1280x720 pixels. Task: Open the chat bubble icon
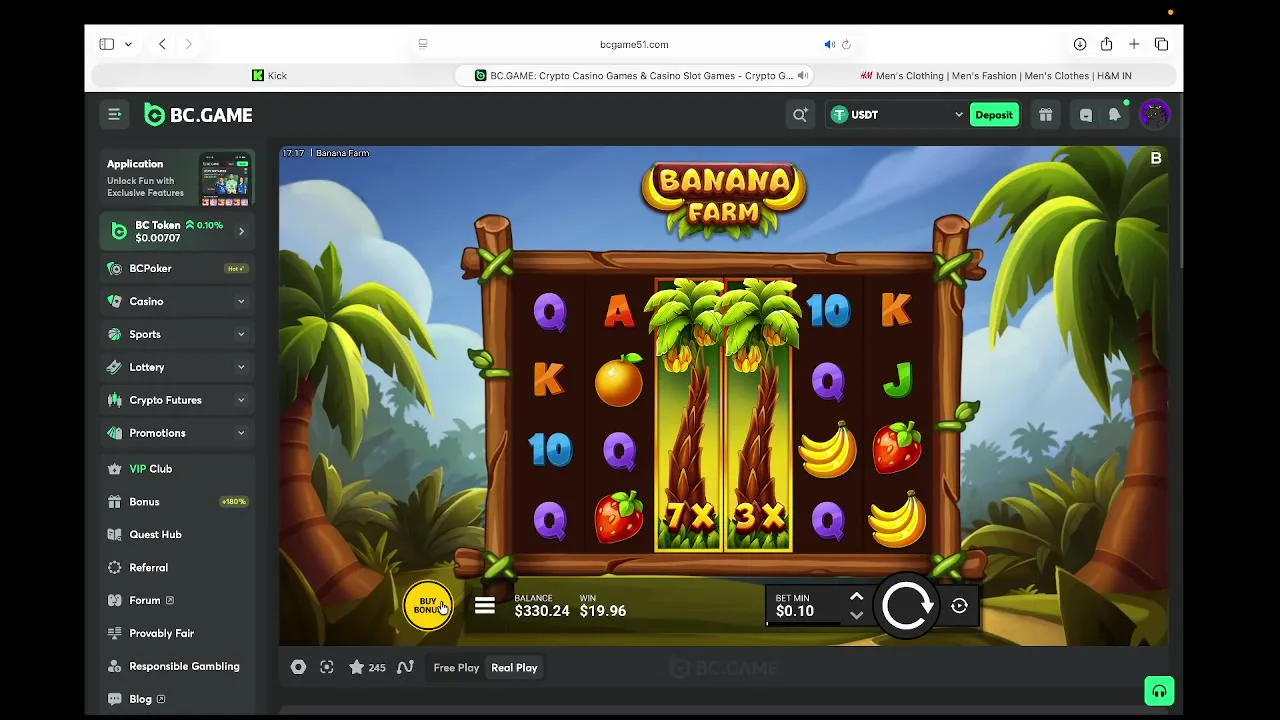(1086, 115)
